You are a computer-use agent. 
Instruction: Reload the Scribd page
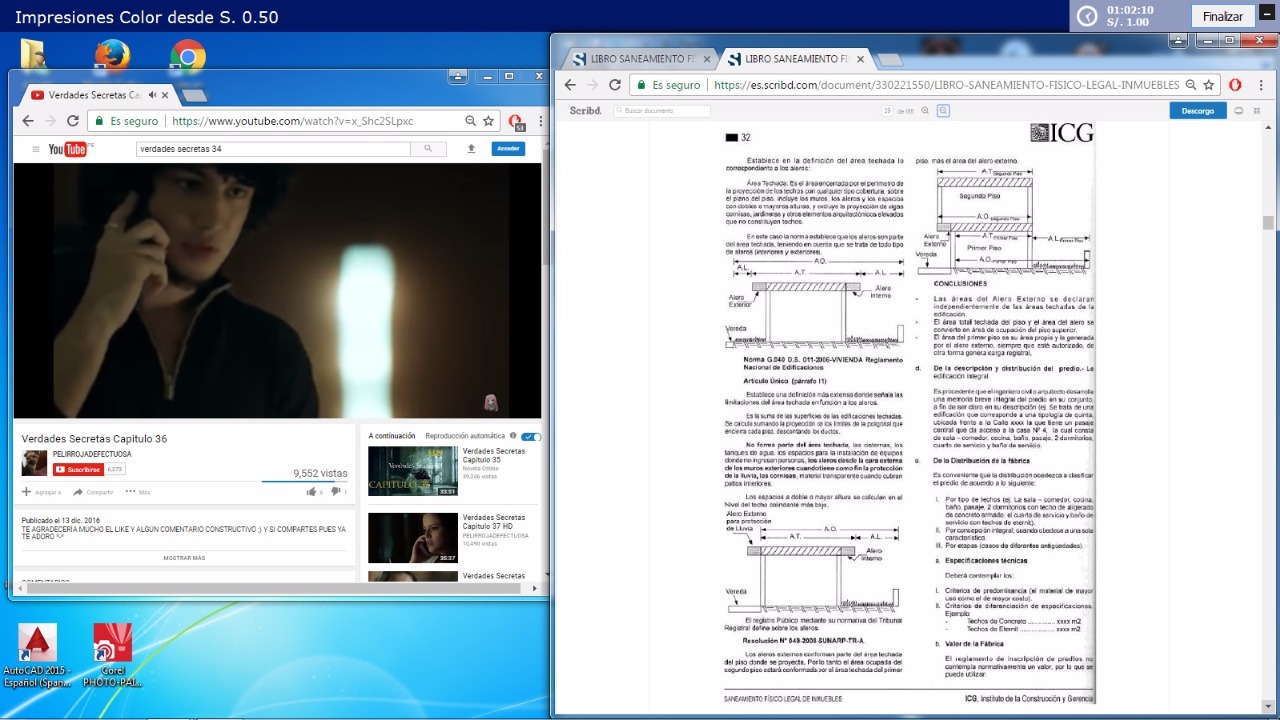click(x=615, y=85)
